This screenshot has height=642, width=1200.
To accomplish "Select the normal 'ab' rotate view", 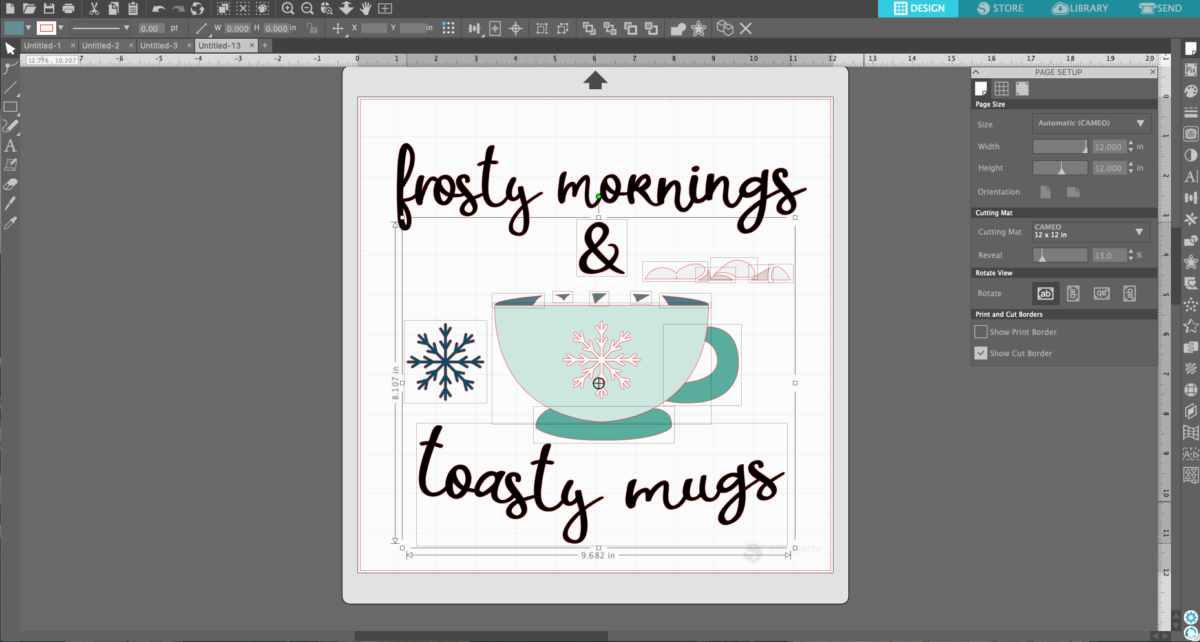I will coord(1046,293).
